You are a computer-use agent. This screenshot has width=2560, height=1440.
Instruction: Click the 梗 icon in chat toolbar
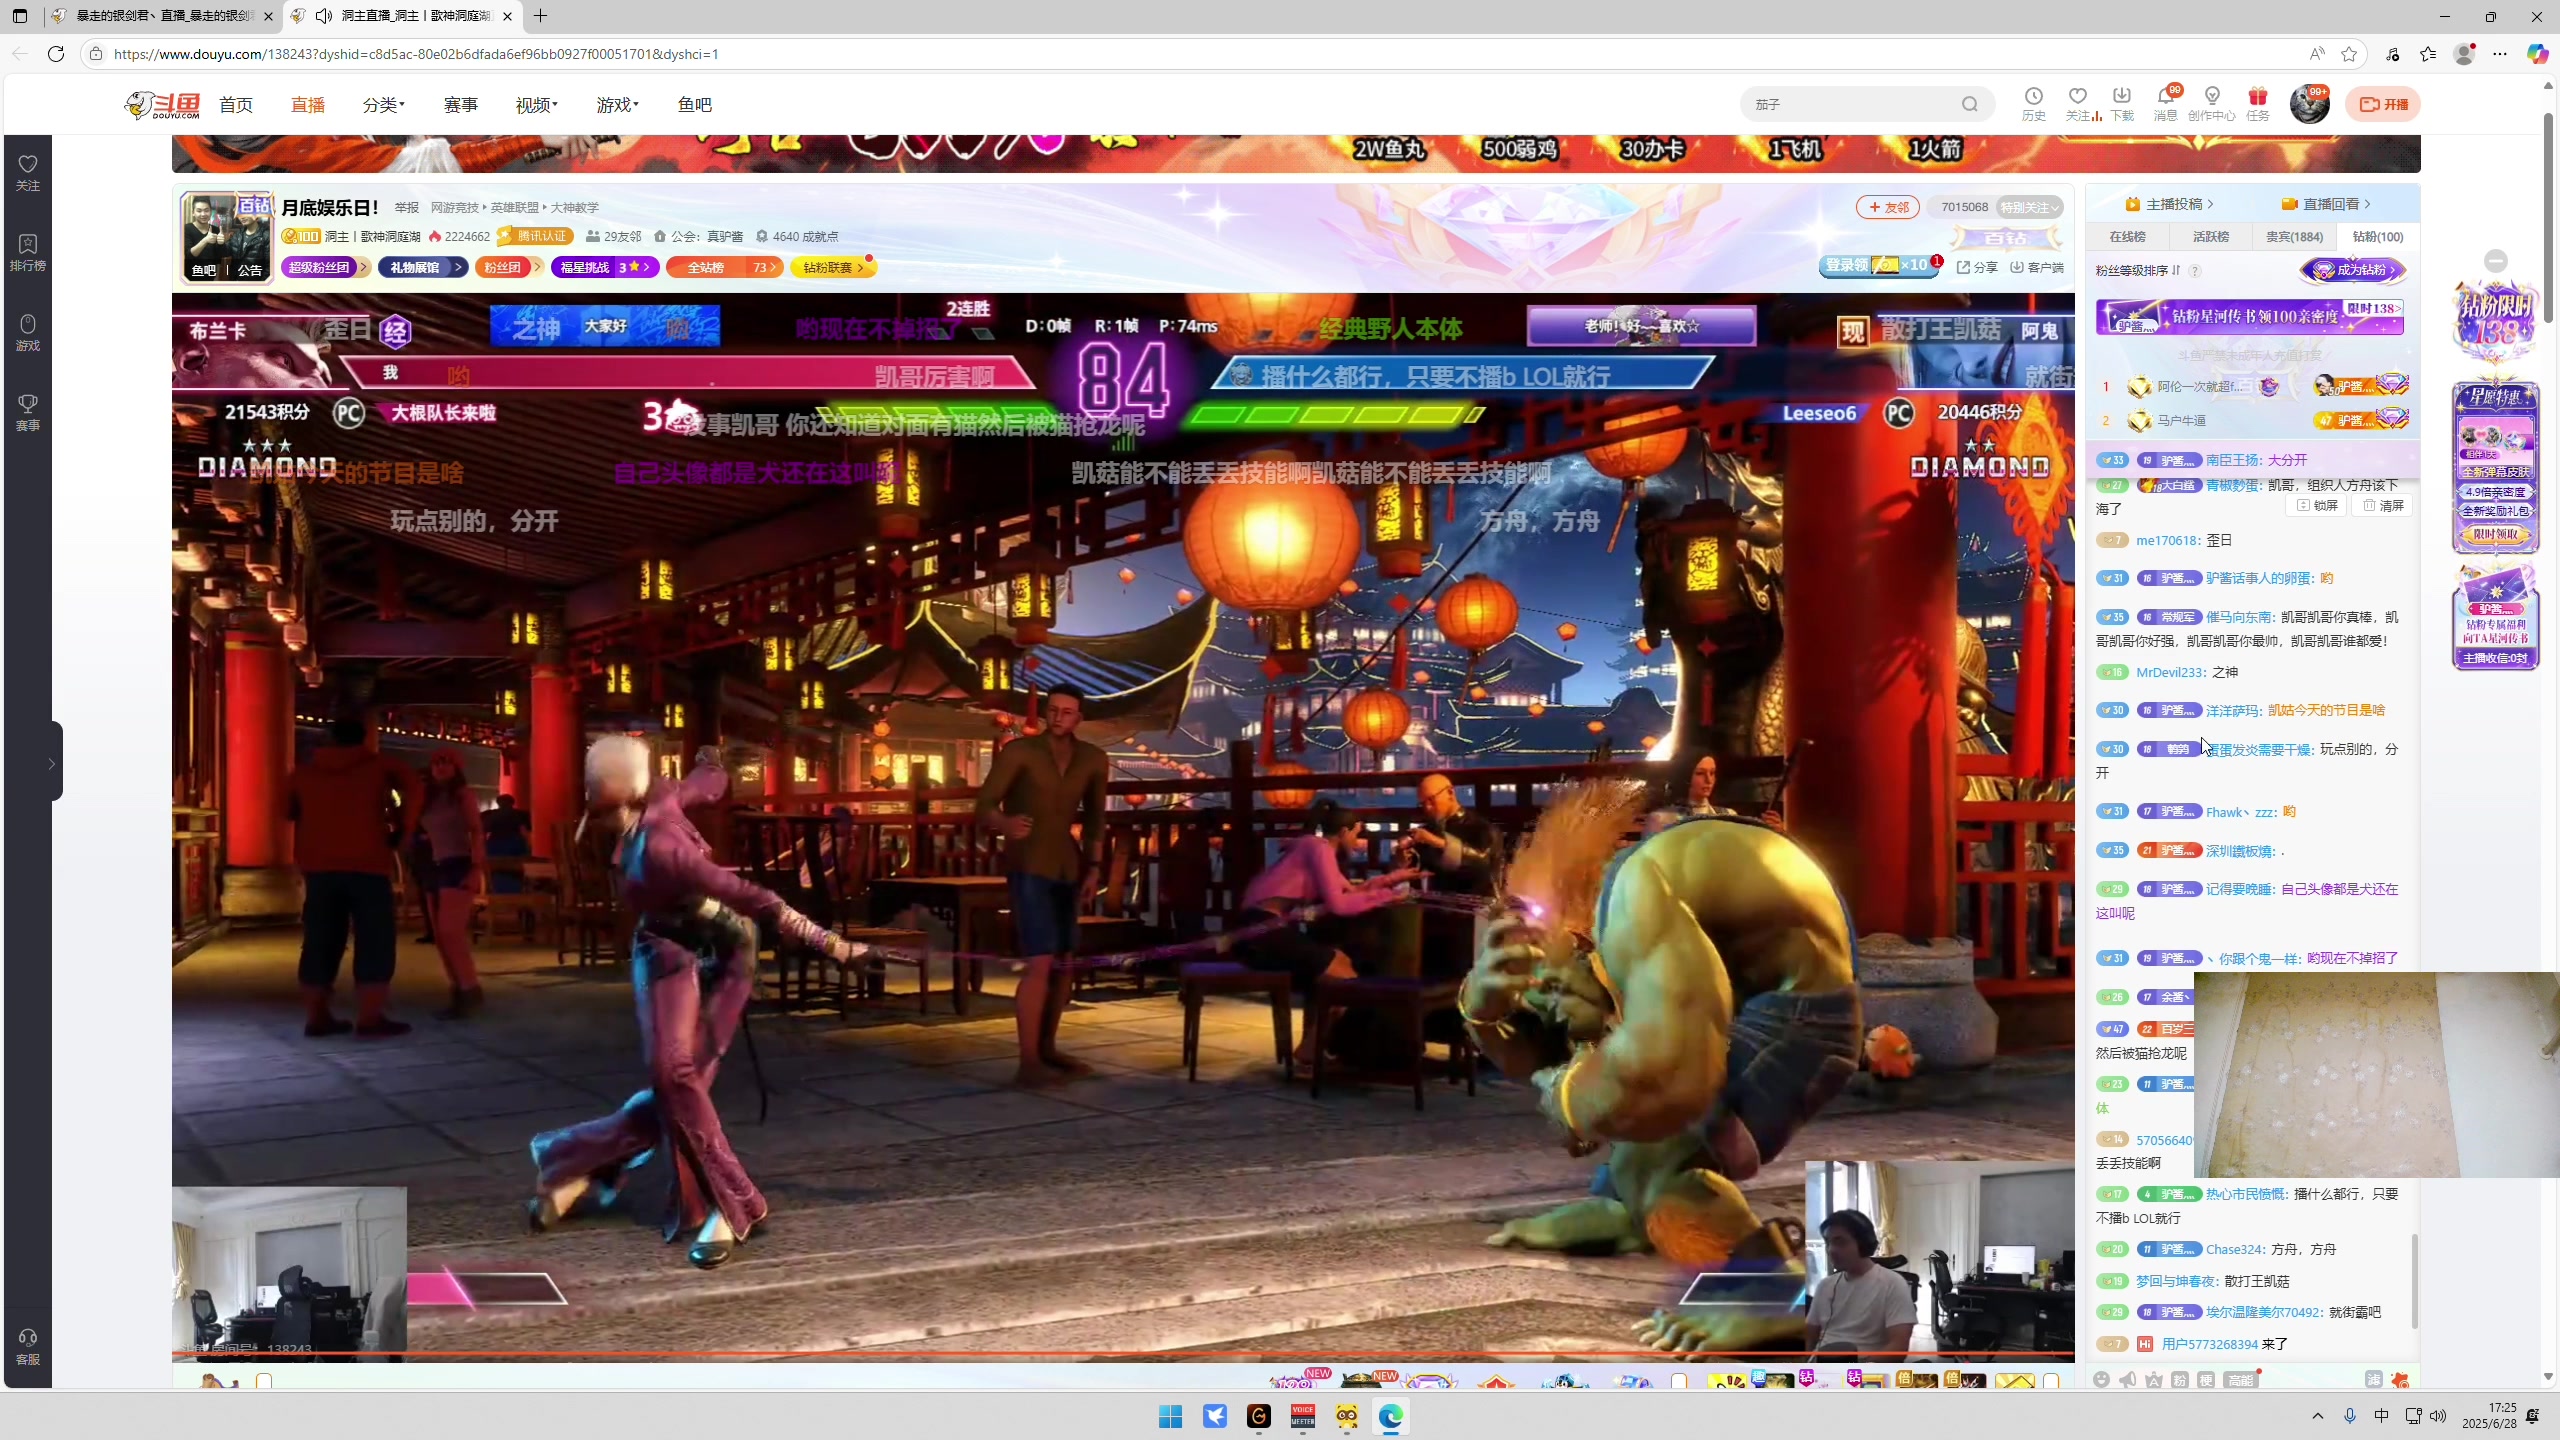[x=2205, y=1380]
